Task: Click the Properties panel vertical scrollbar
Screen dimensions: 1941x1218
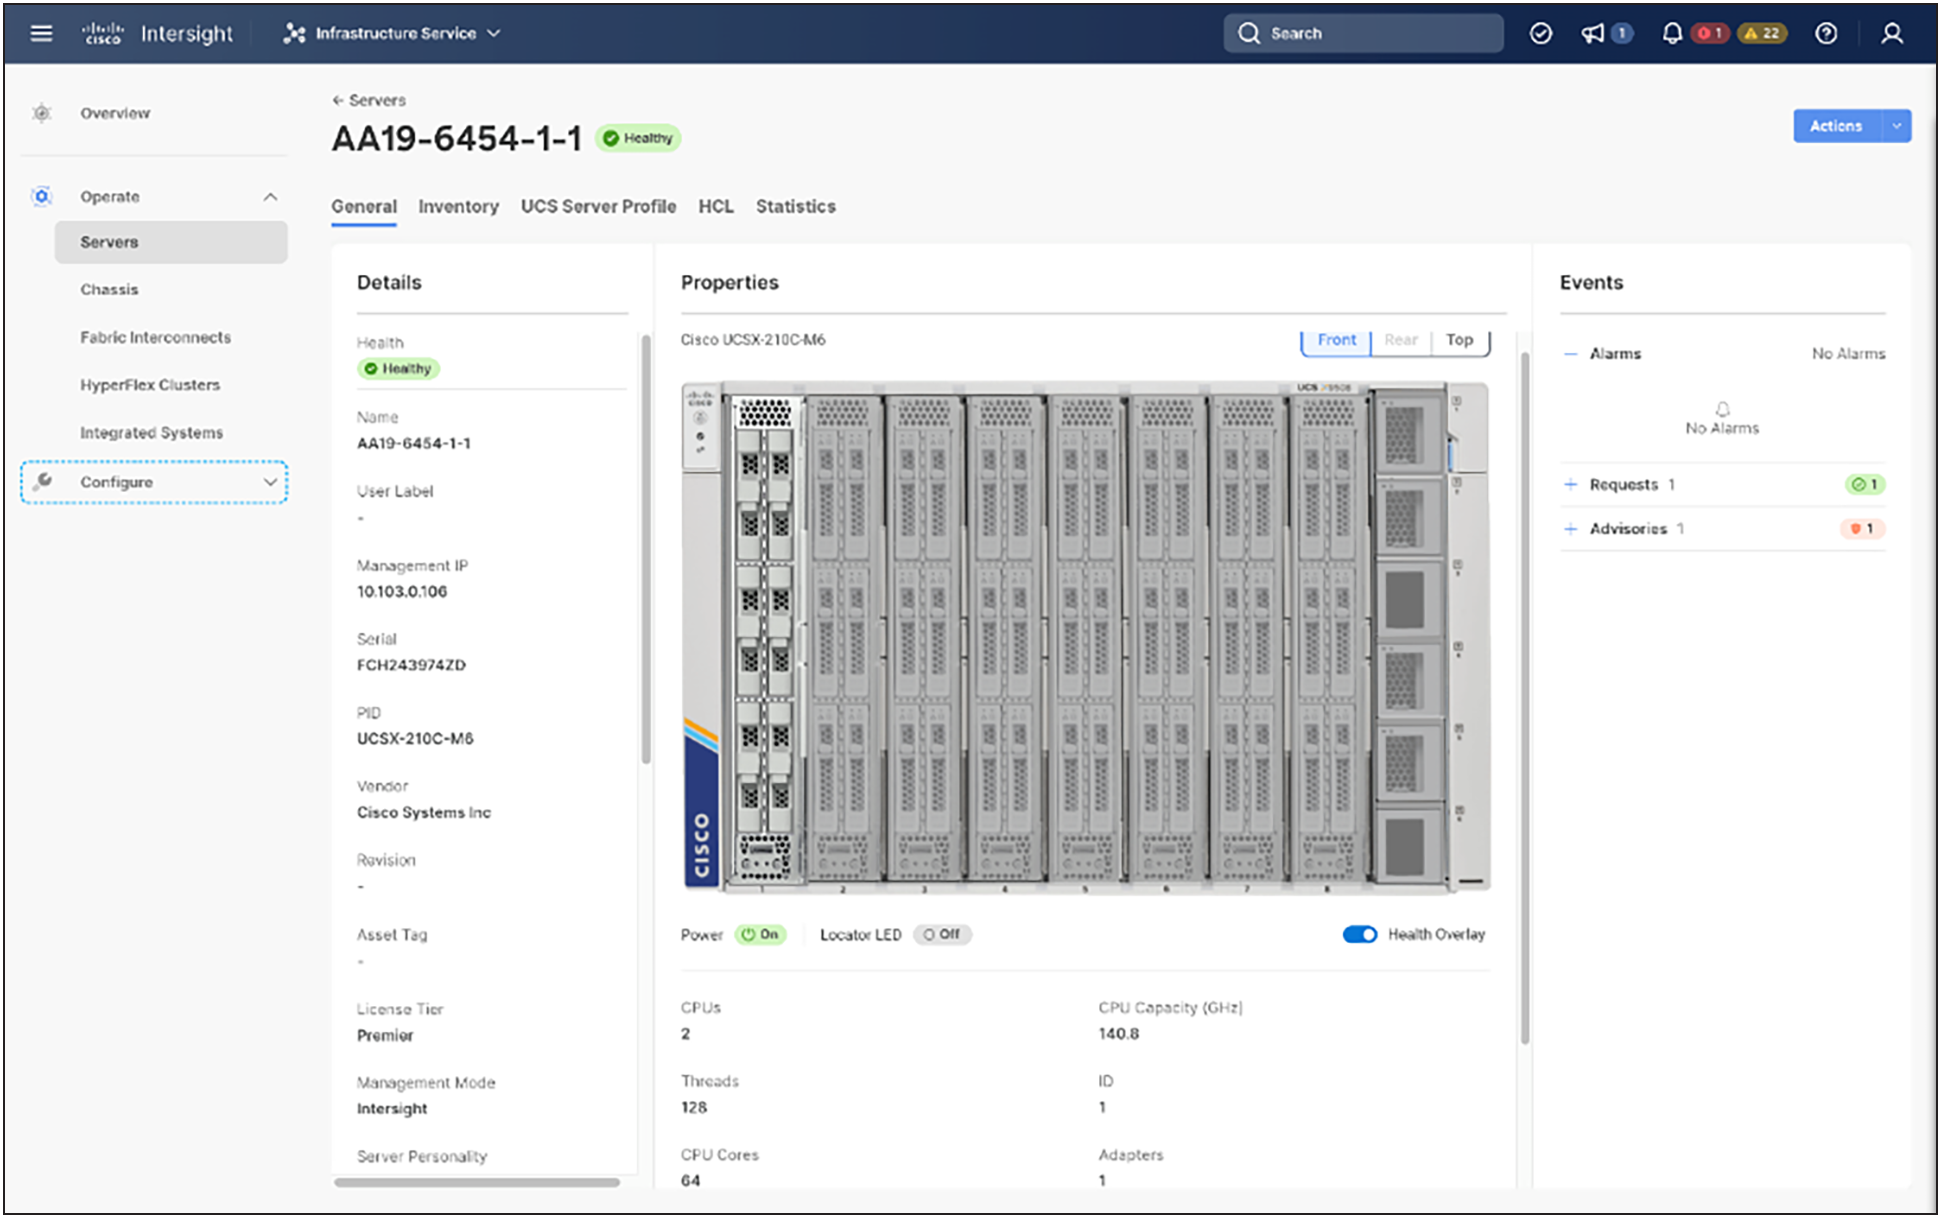Action: (x=1524, y=698)
